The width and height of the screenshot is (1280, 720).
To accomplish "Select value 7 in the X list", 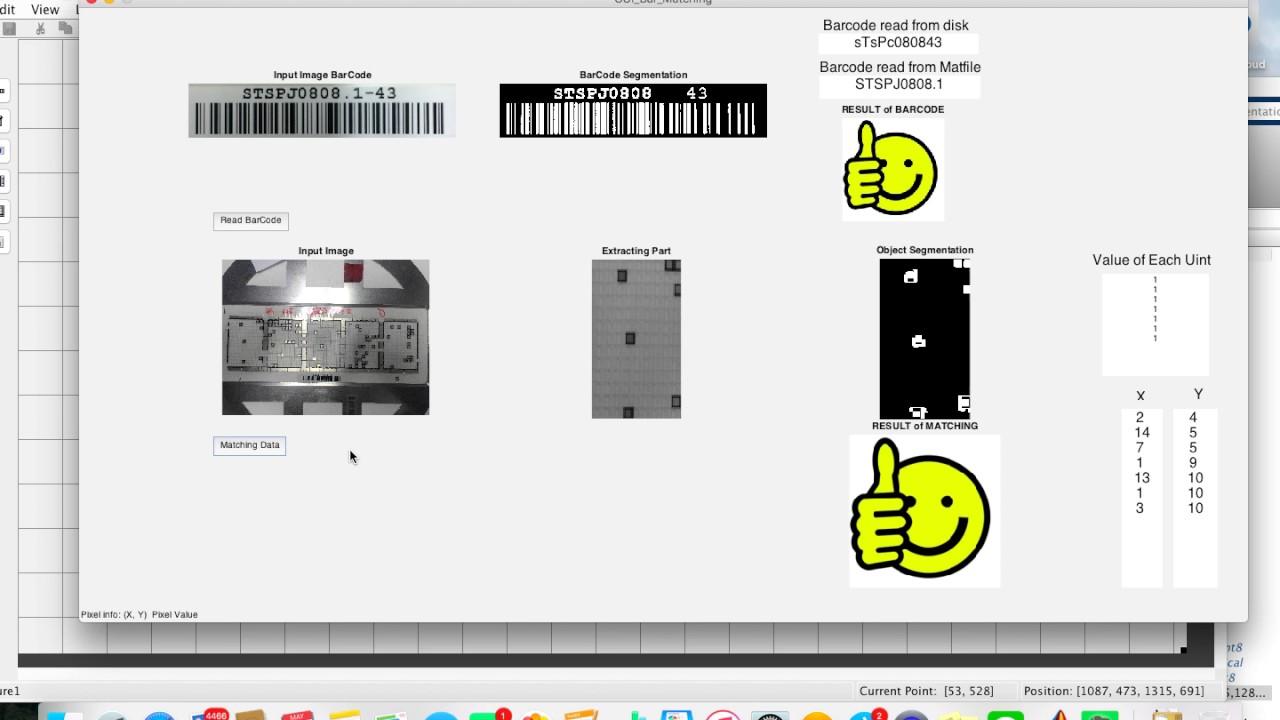I will tap(1140, 448).
